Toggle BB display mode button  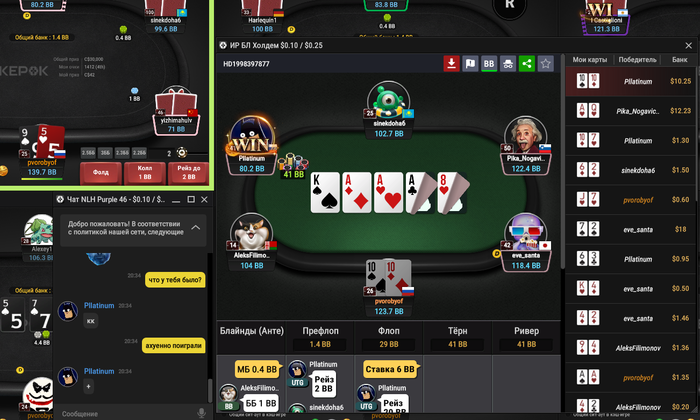489,63
